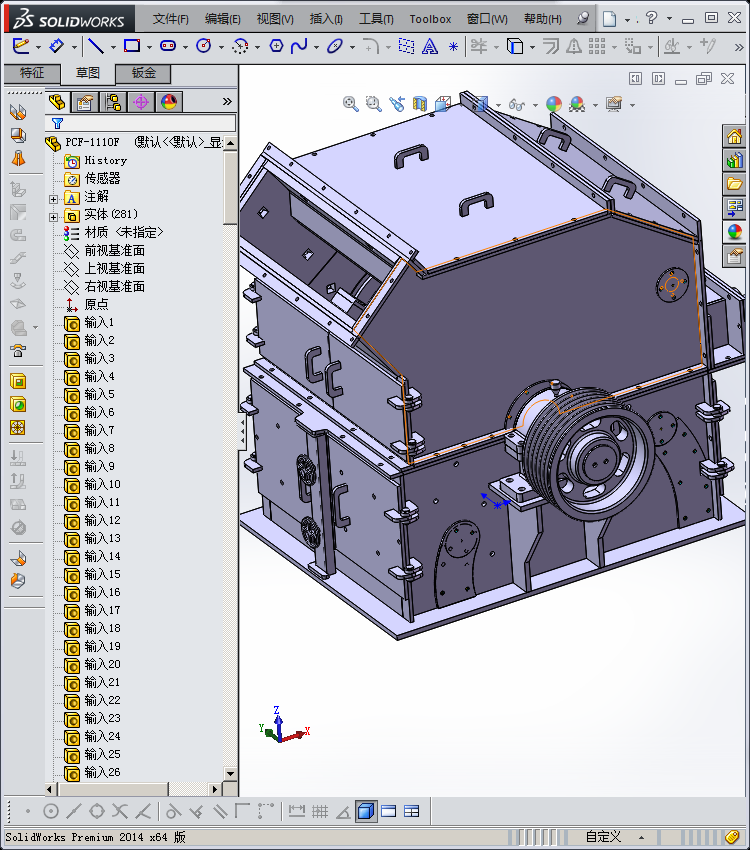Toggle the concentric snap circle icon
This screenshot has width=750, height=850.
50,812
